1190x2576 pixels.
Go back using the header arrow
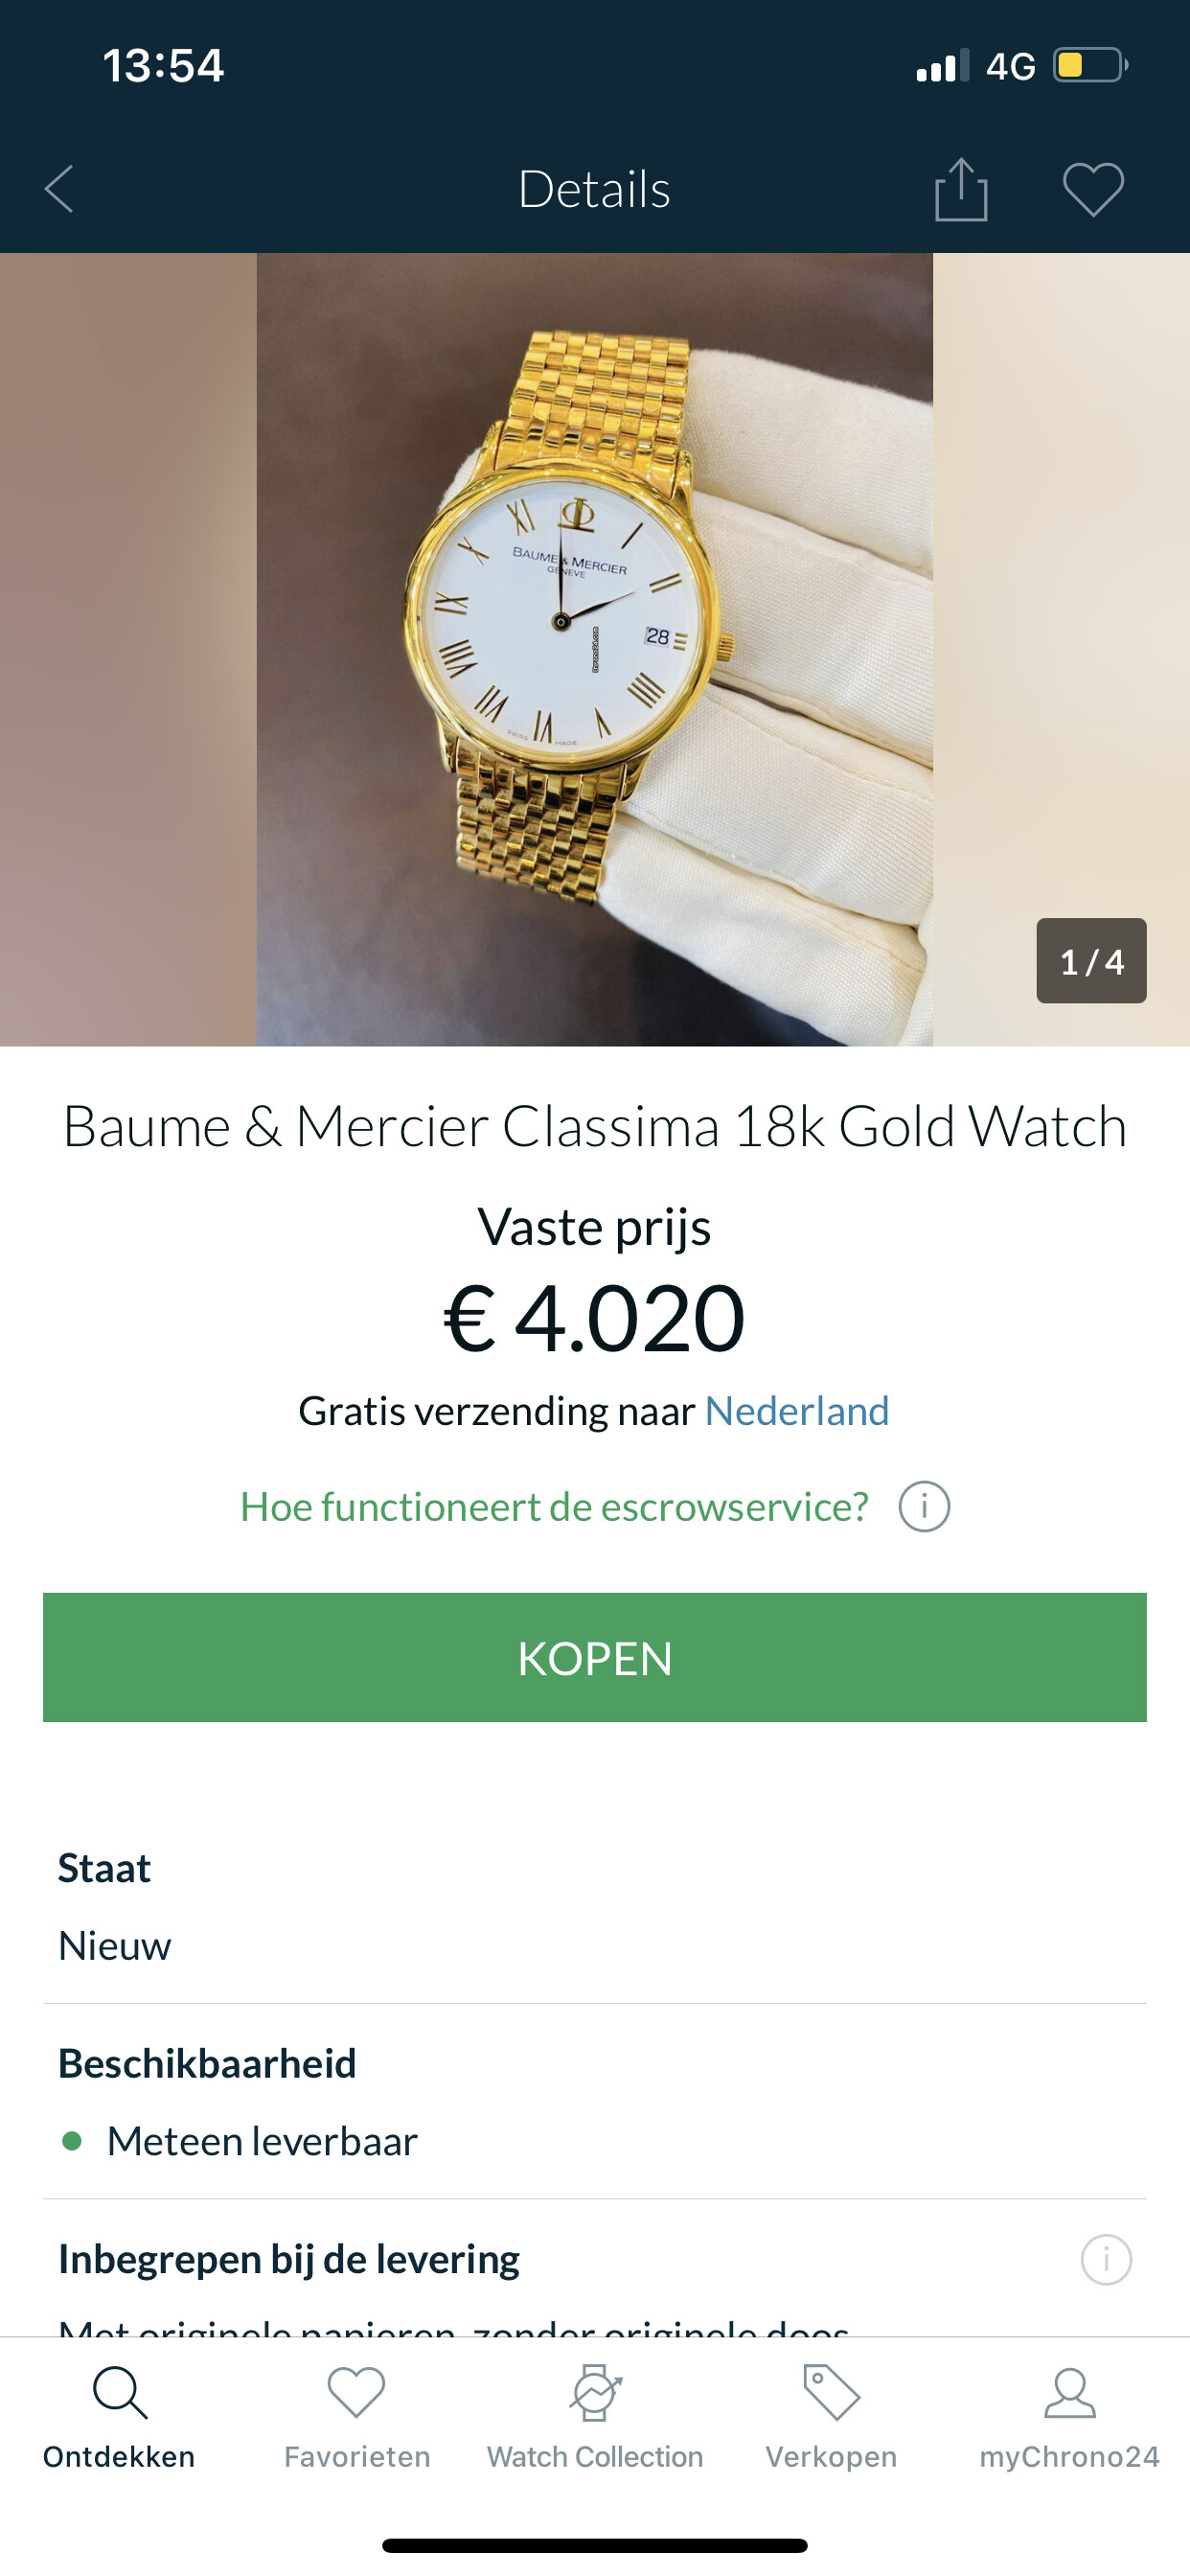(59, 189)
